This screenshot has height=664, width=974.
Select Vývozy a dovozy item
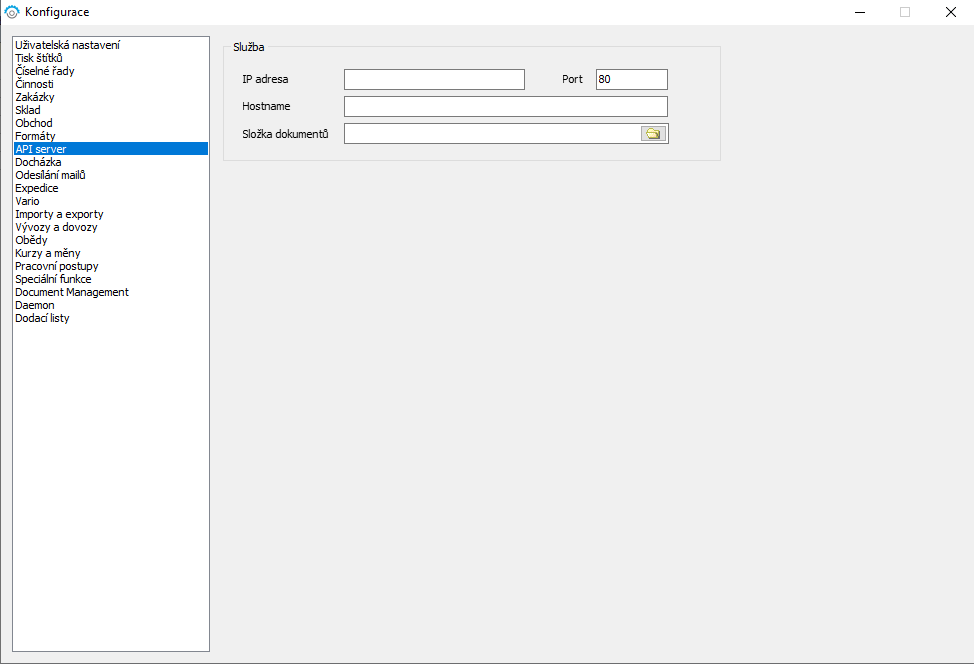tap(111, 227)
